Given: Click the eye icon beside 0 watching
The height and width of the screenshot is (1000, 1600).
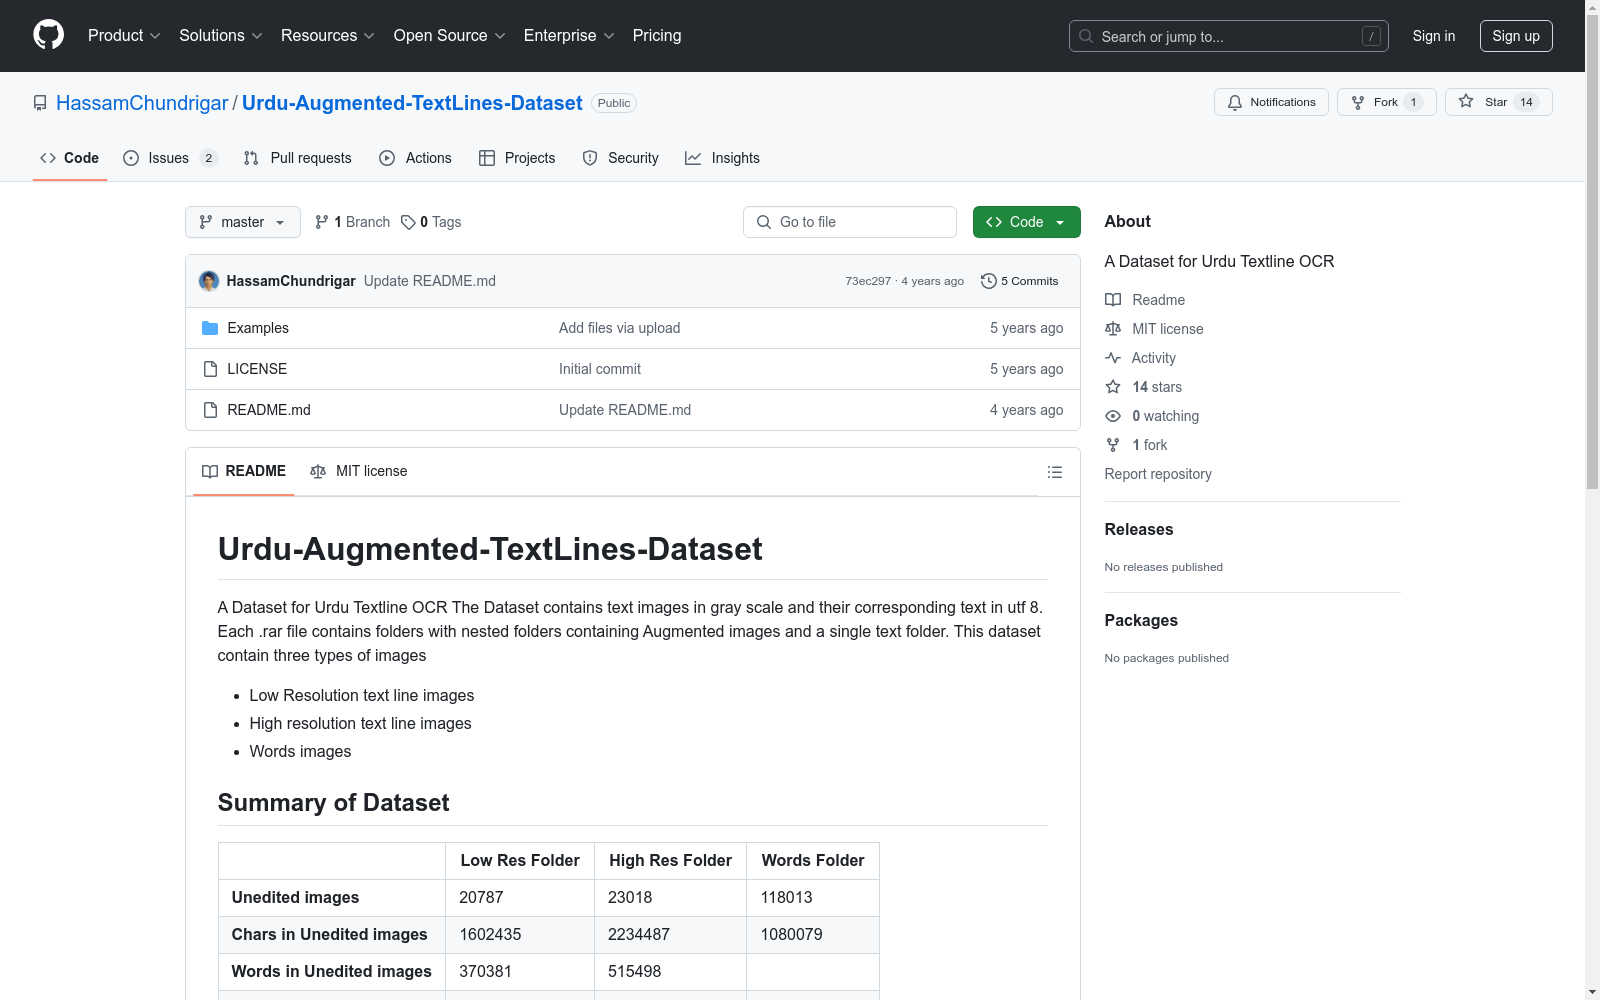Looking at the screenshot, I should 1113,416.
